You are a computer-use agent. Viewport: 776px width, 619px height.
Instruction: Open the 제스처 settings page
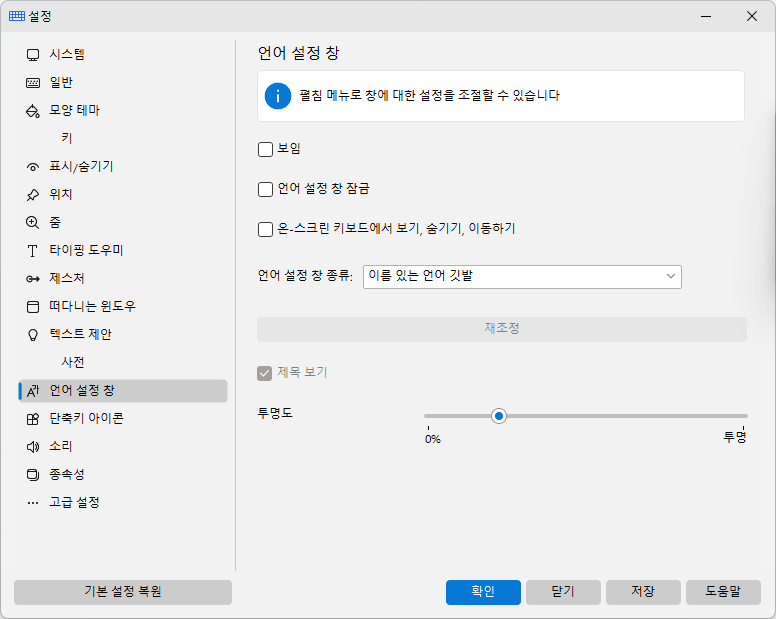(123, 279)
